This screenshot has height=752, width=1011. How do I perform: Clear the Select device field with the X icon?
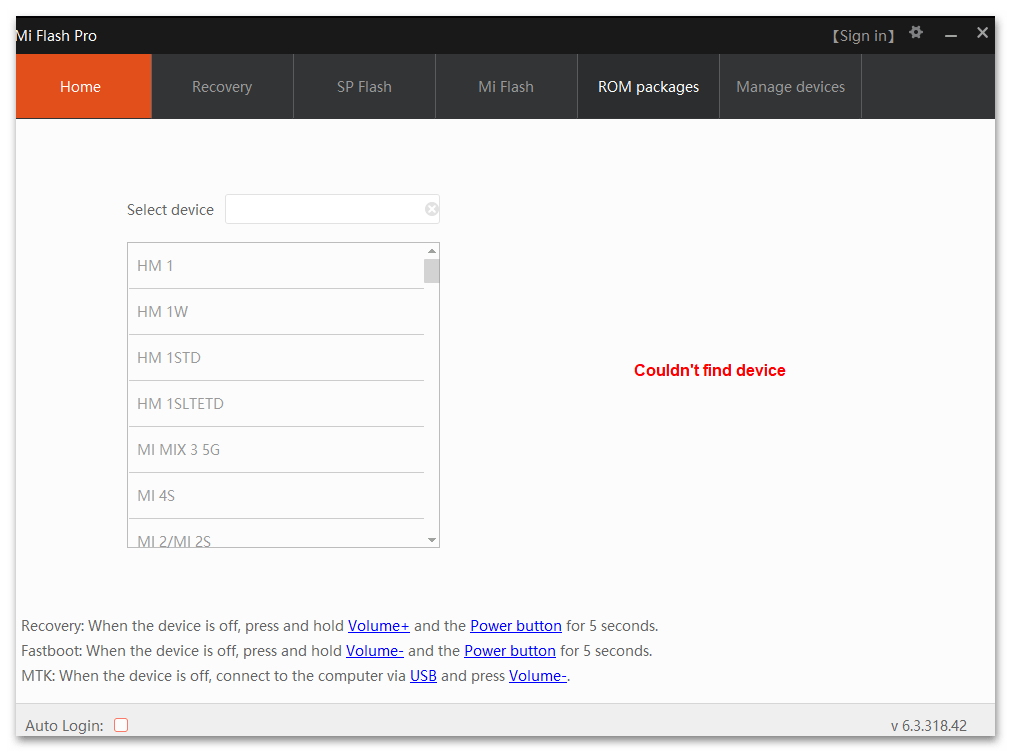431,209
